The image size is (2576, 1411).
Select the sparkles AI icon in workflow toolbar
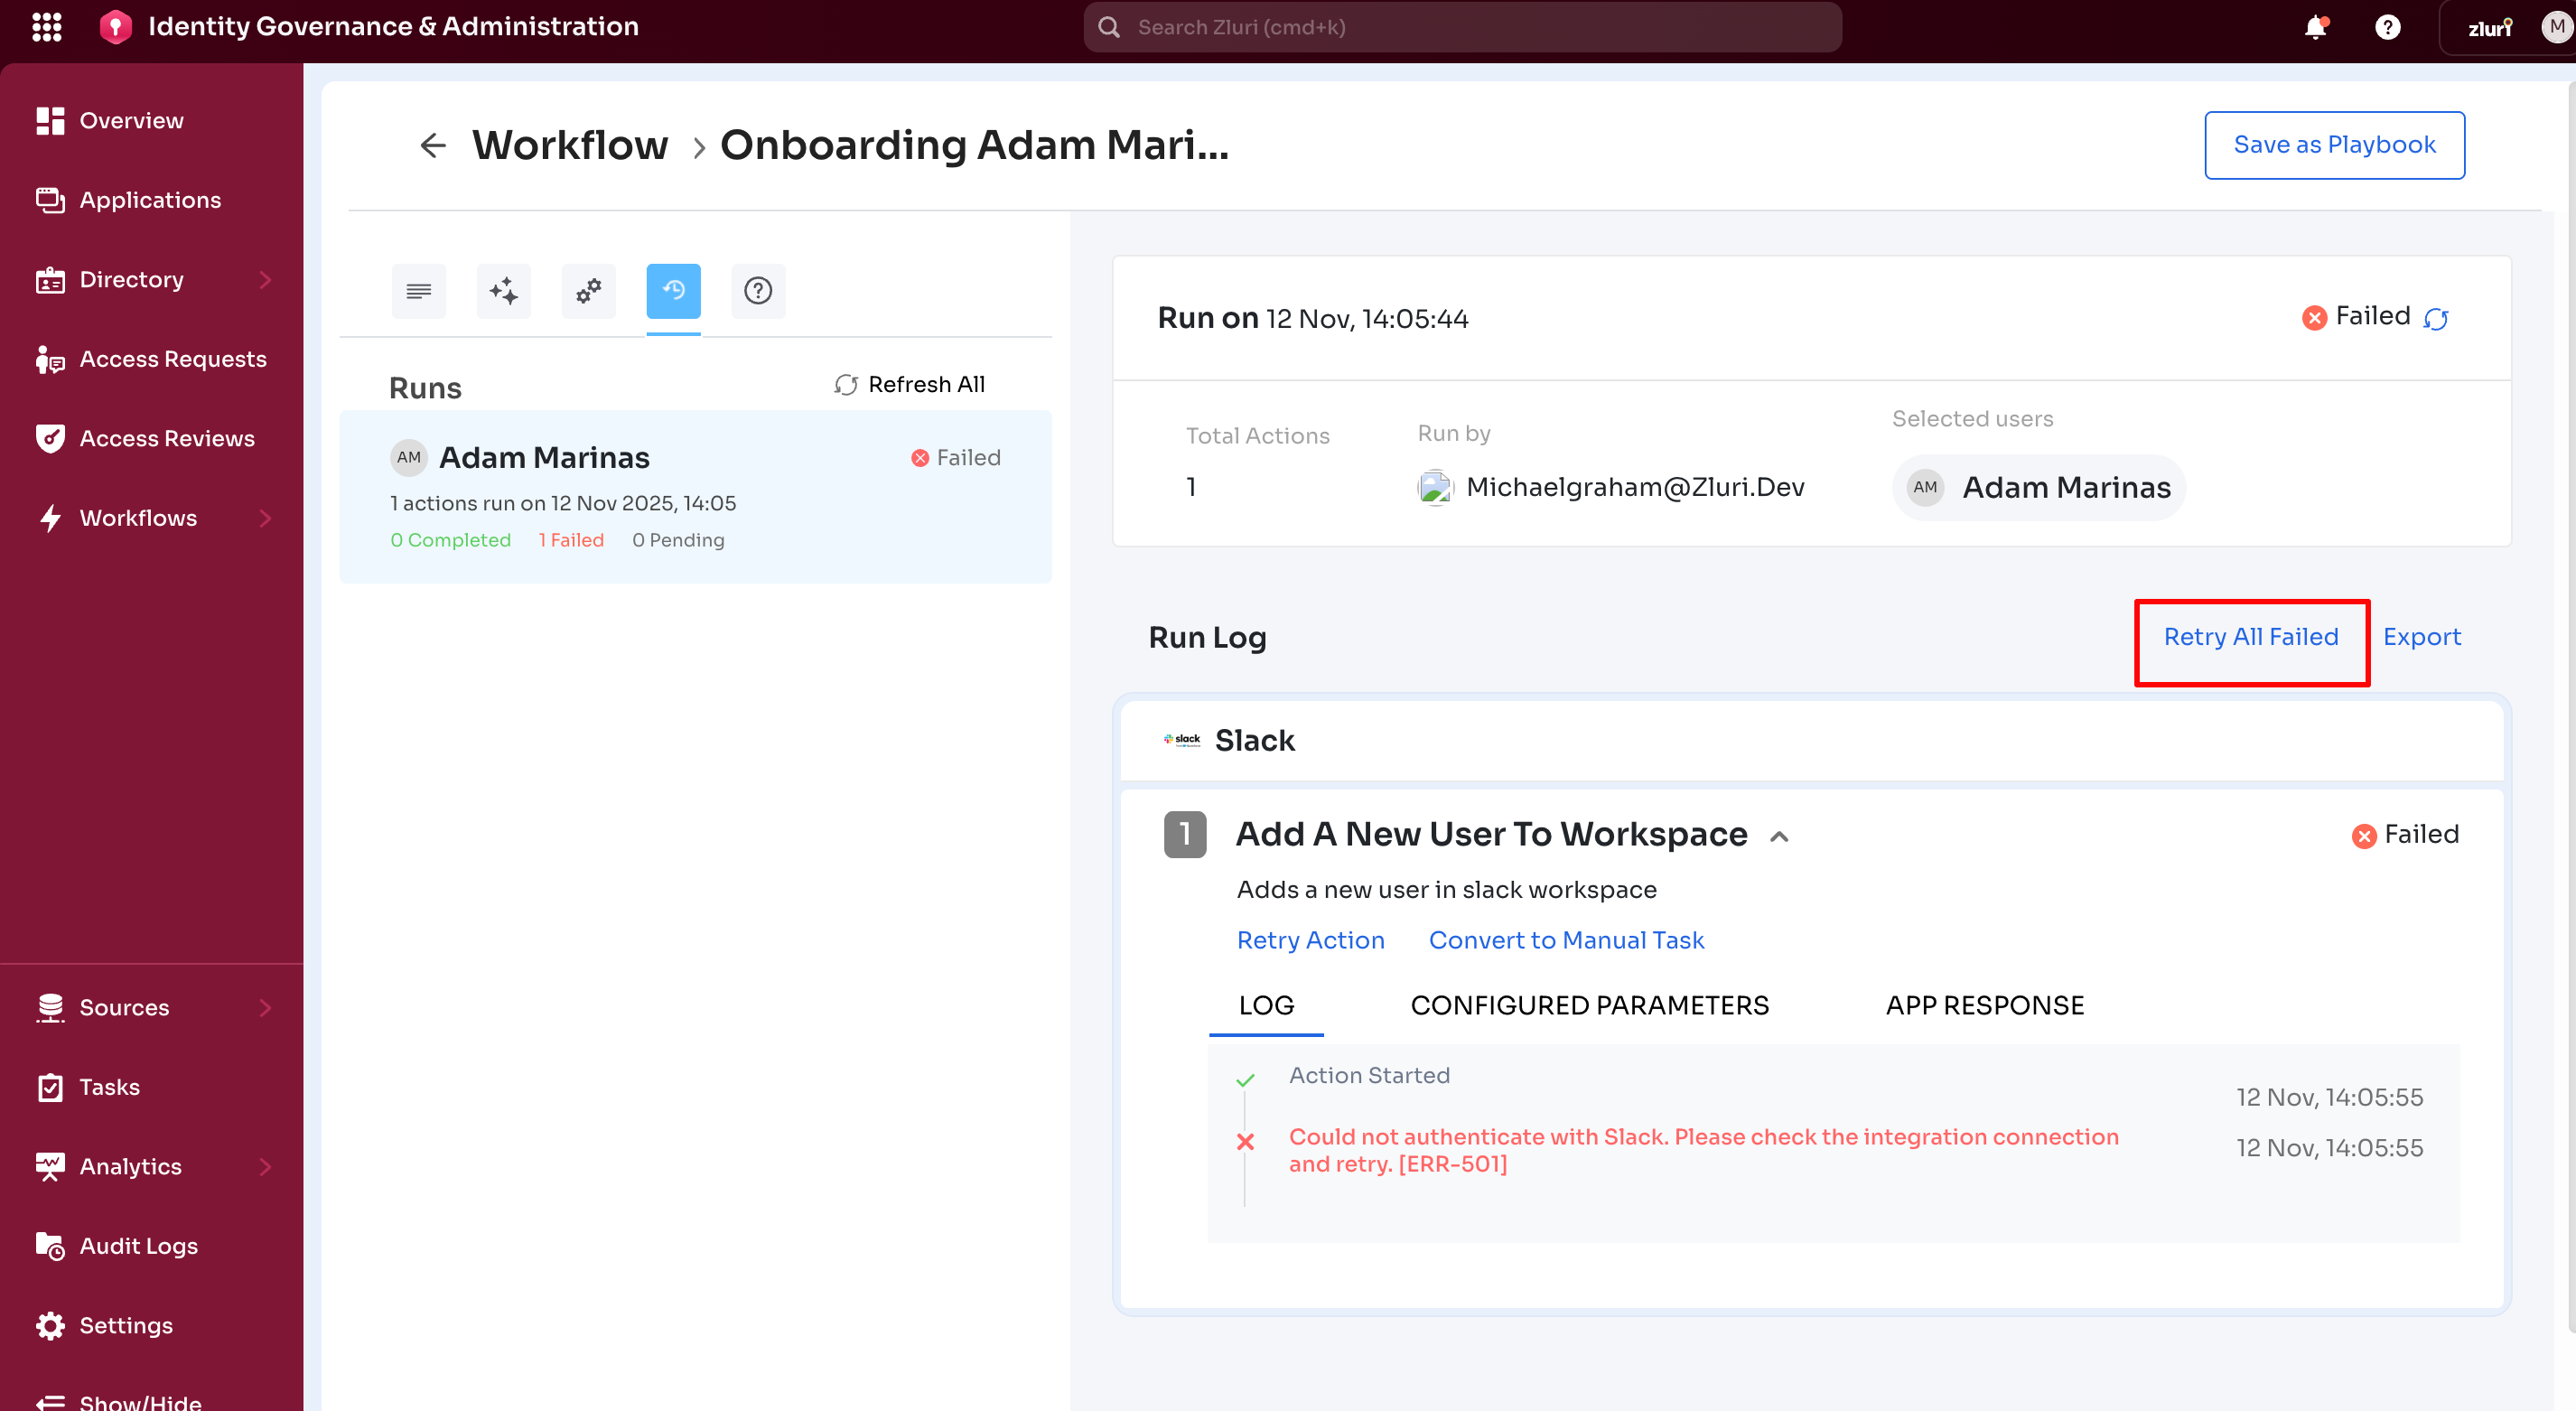pos(503,291)
